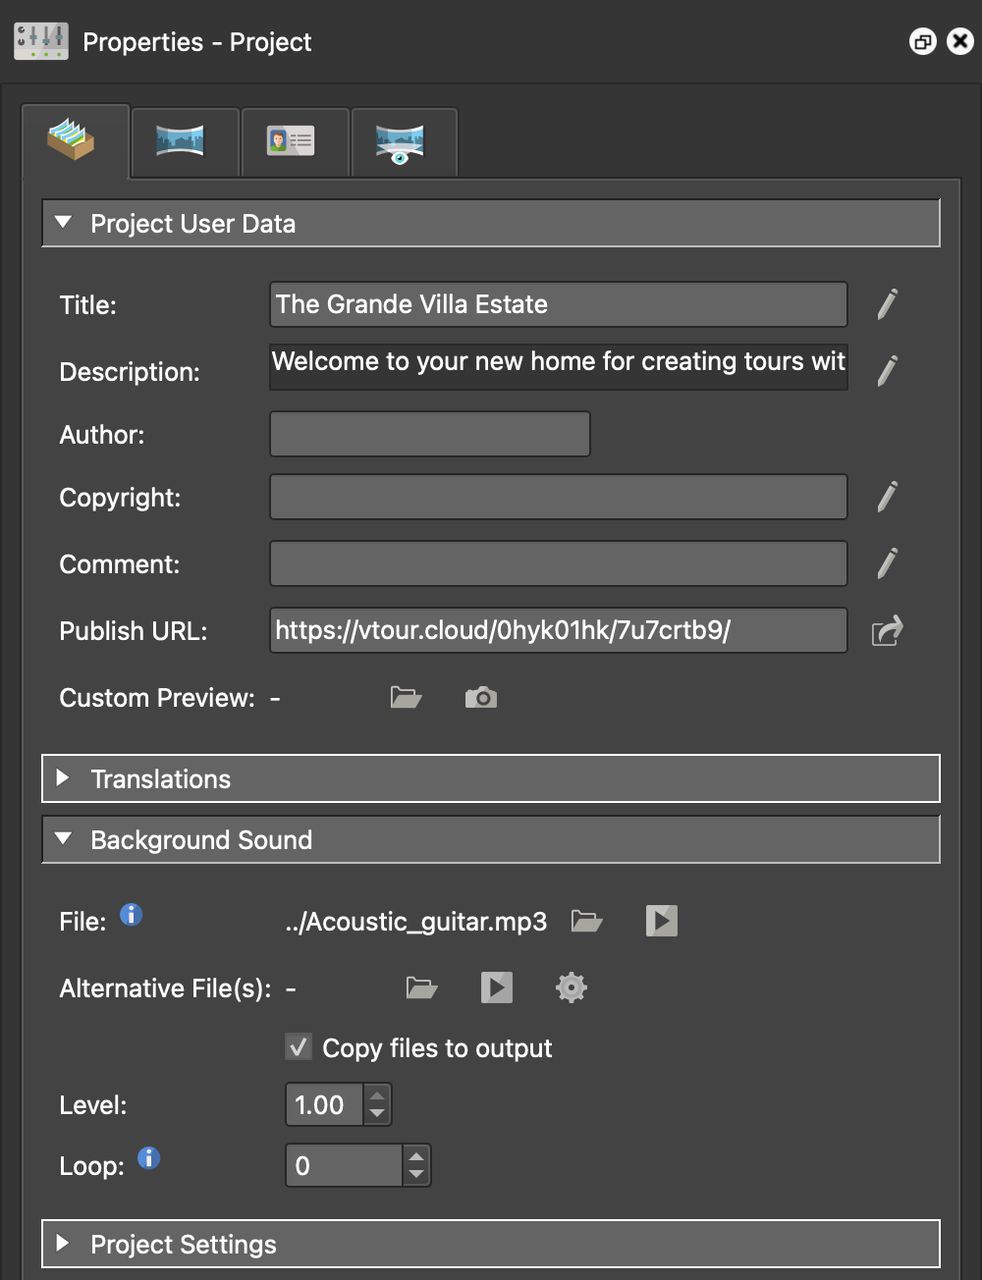Click the Level value field
Screen dimensions: 982x1280
point(325,1105)
